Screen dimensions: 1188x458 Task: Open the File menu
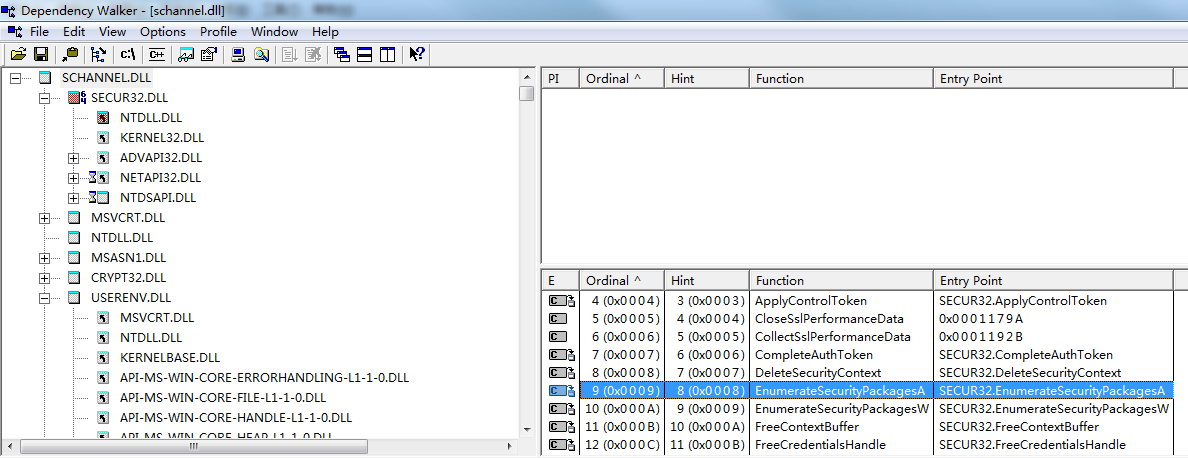39,32
